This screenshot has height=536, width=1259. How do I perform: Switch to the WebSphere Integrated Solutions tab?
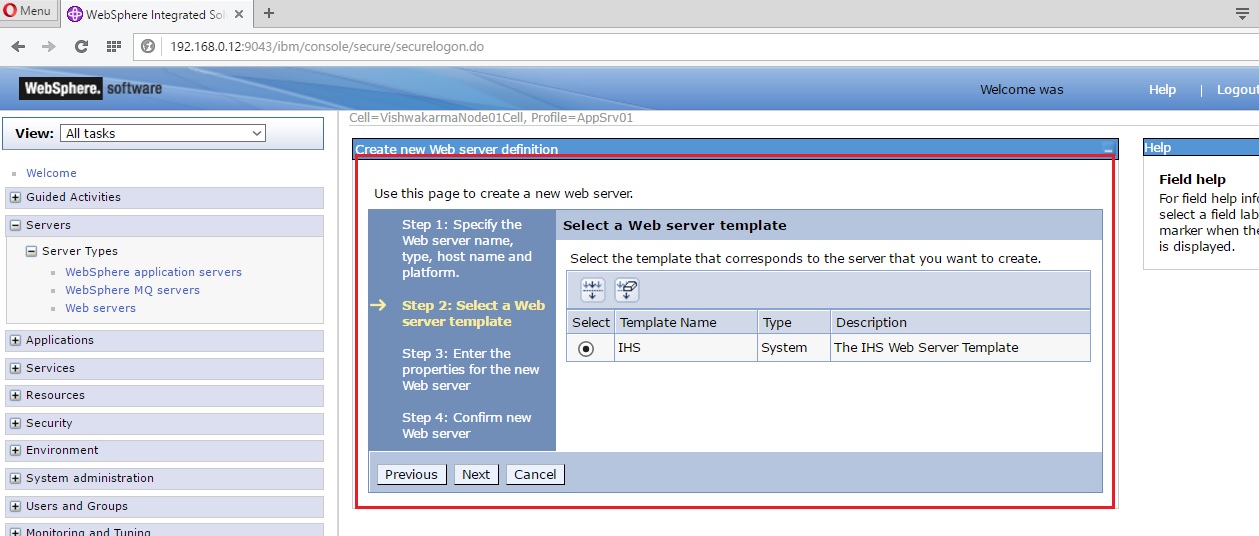tap(156, 14)
